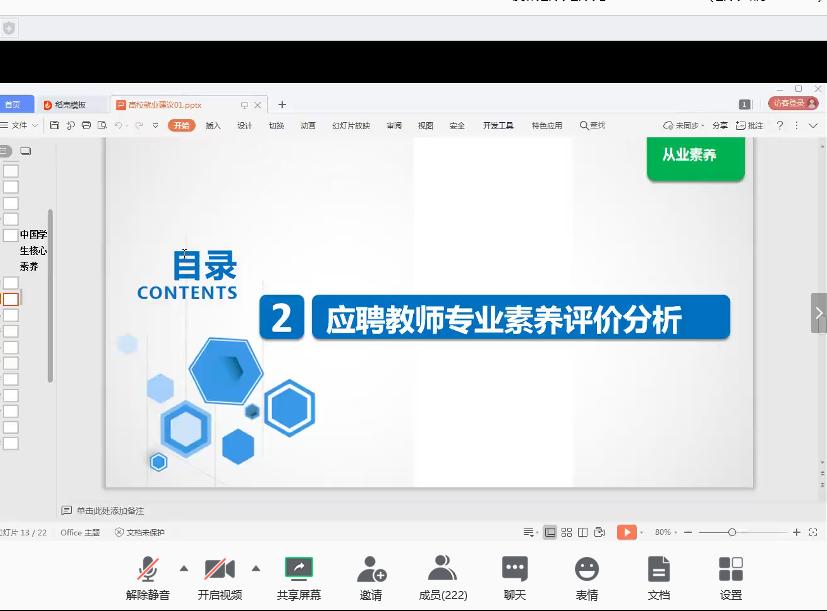Click the 开始 ribbon tab button
The image size is (827, 611).
pyautogui.click(x=181, y=125)
